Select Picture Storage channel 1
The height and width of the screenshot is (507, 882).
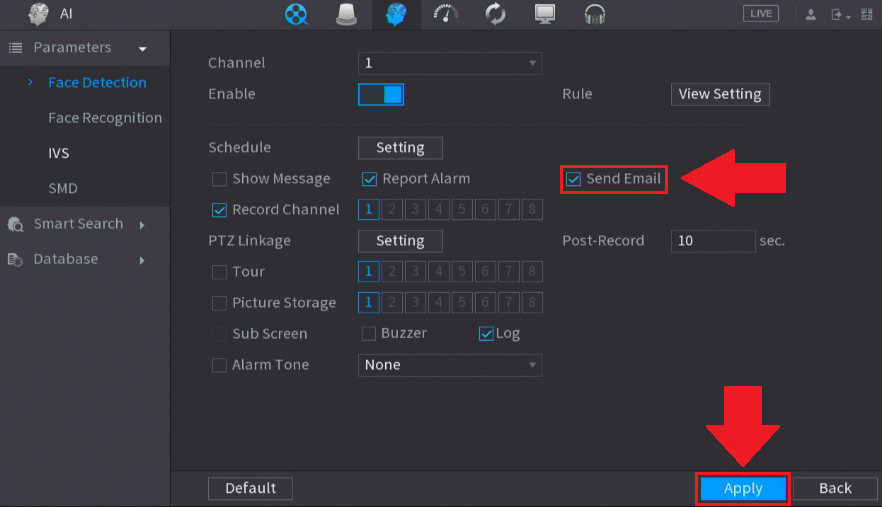(368, 303)
